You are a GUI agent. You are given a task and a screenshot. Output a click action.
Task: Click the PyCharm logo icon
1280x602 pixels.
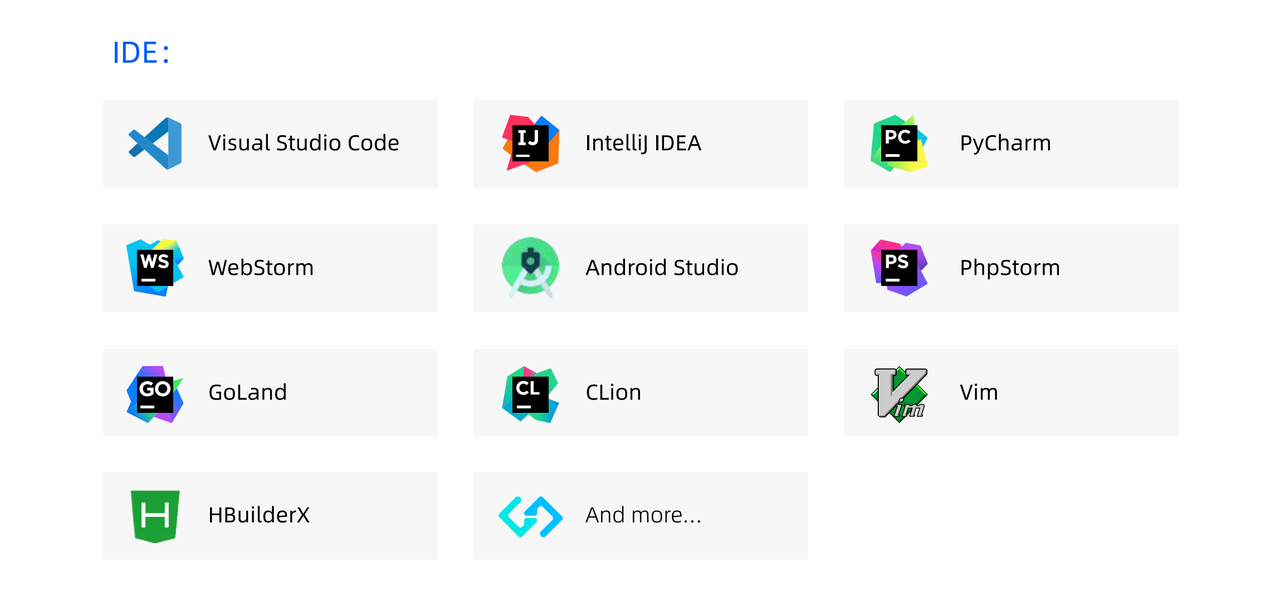pyautogui.click(x=899, y=143)
